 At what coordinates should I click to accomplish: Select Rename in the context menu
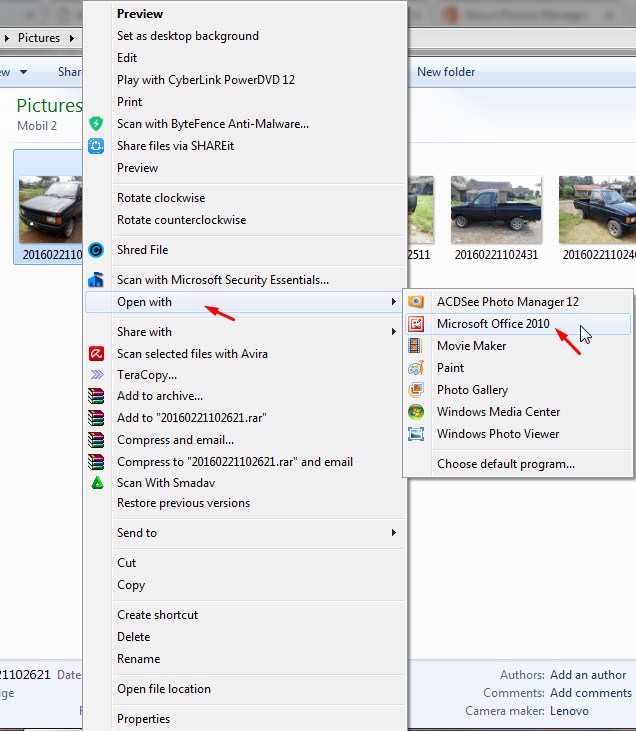[x=138, y=659]
